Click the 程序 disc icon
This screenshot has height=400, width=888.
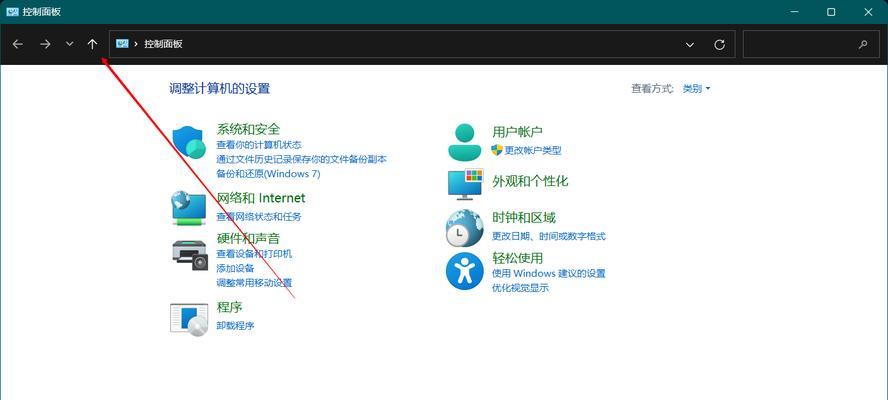[189, 320]
